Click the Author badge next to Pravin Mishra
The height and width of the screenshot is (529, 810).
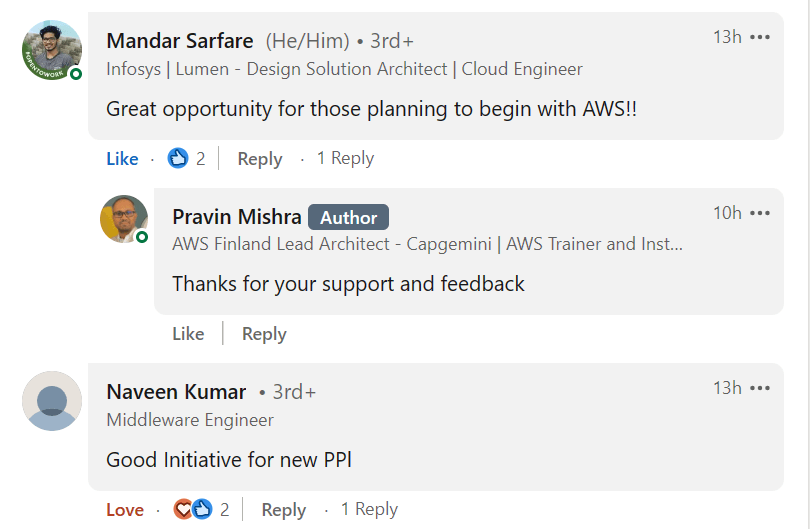tap(348, 217)
